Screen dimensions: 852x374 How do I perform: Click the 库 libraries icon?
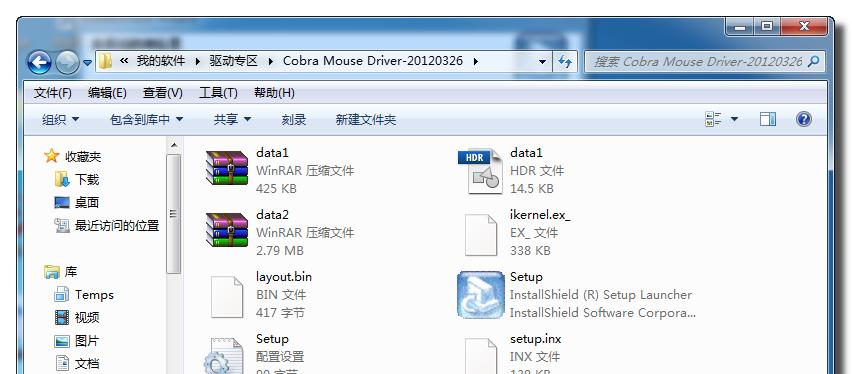(x=52, y=271)
